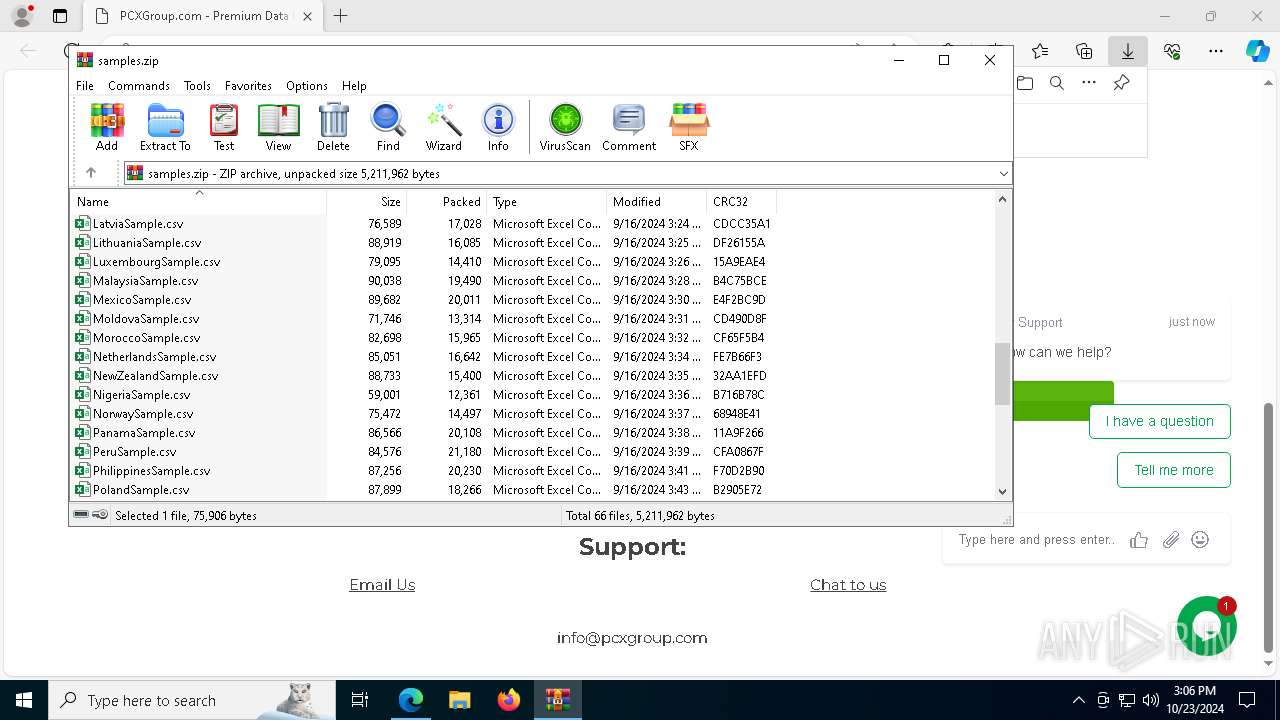Open the Favorites menu
1280x720 pixels.
248,86
